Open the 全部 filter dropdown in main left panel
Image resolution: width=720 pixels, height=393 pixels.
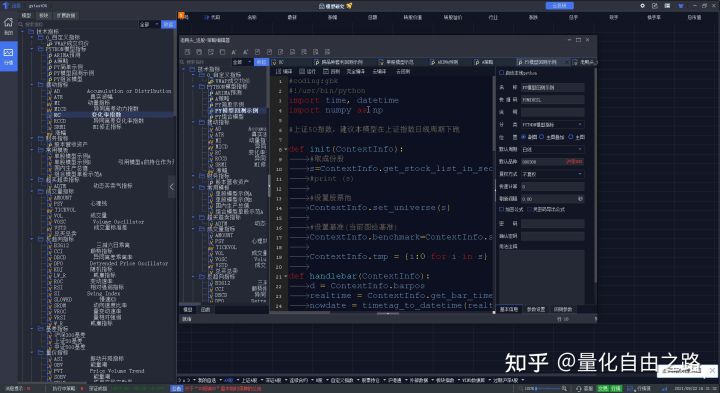tap(149, 24)
